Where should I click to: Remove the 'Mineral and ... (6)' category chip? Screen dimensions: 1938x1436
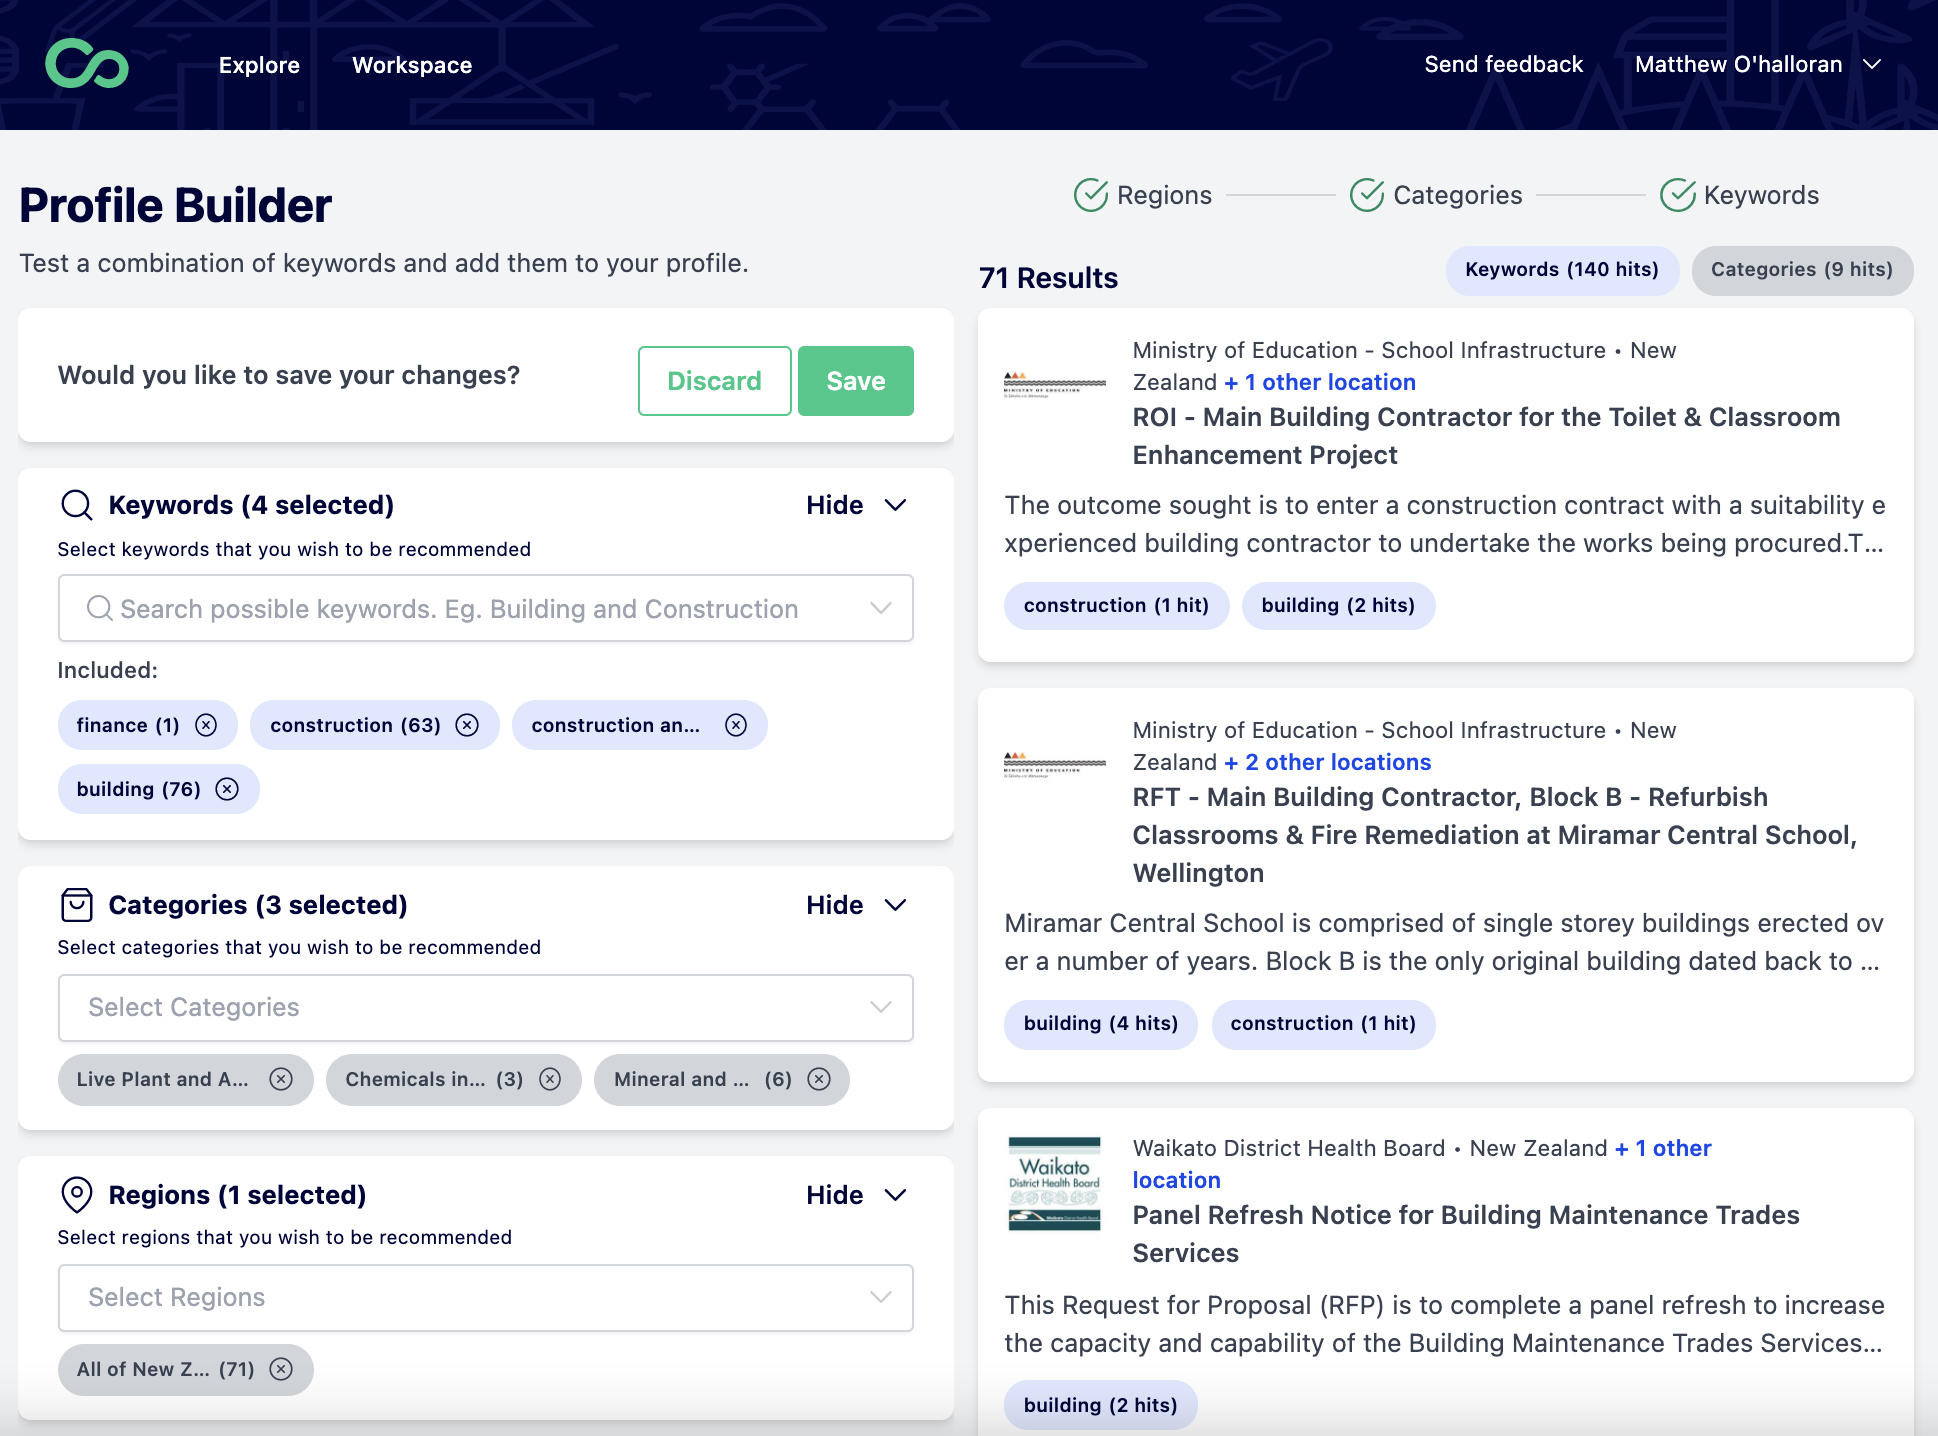click(x=819, y=1079)
